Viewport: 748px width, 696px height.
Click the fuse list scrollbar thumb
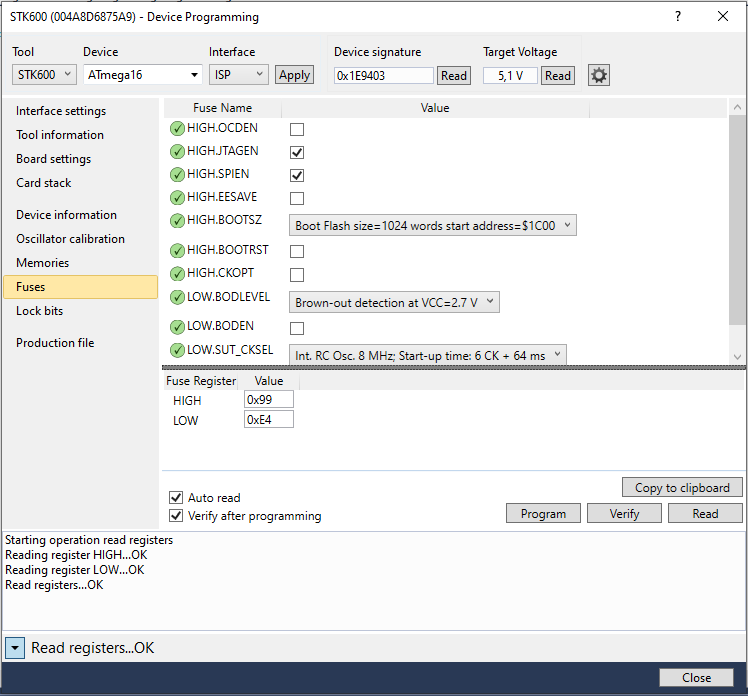coord(737,220)
